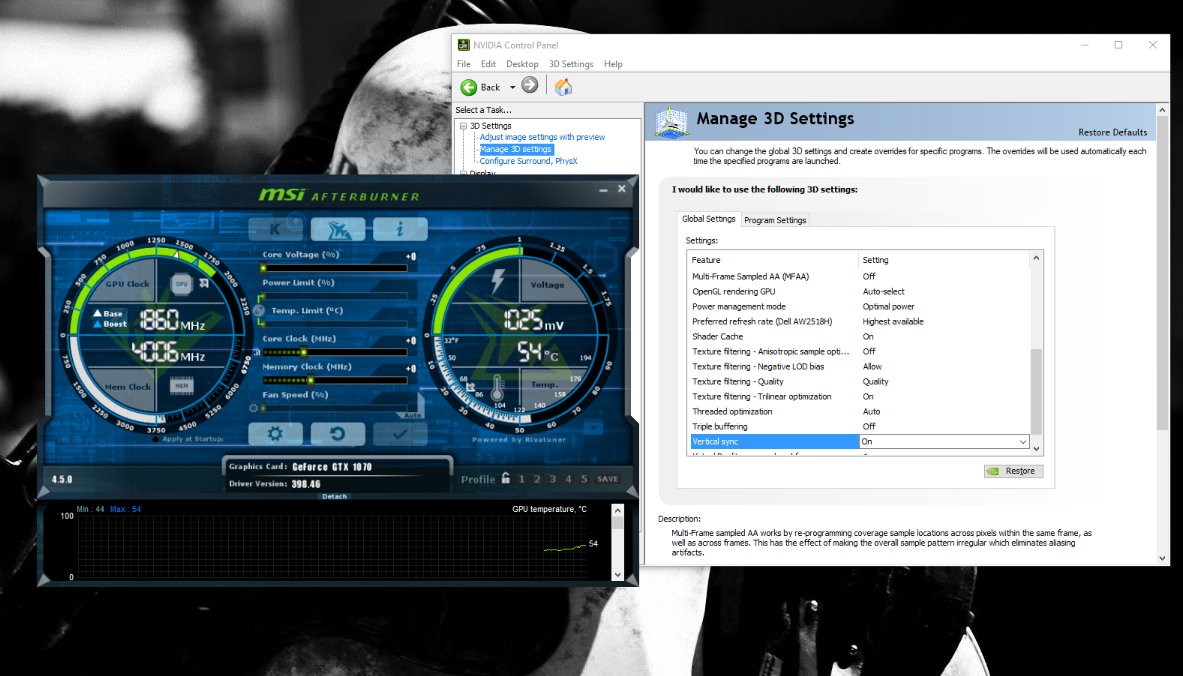Click the Power Limit slider track
The height and width of the screenshot is (676, 1183).
pyautogui.click(x=335, y=296)
